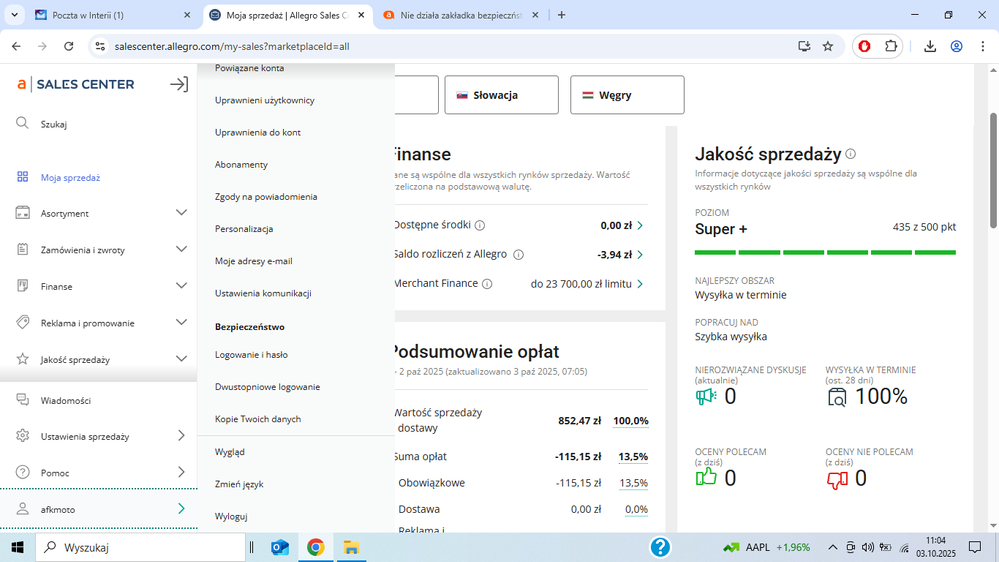Viewport: 999px width, 562px height.
Task: Expand the Reklama i promowanie section
Action: click(181, 322)
